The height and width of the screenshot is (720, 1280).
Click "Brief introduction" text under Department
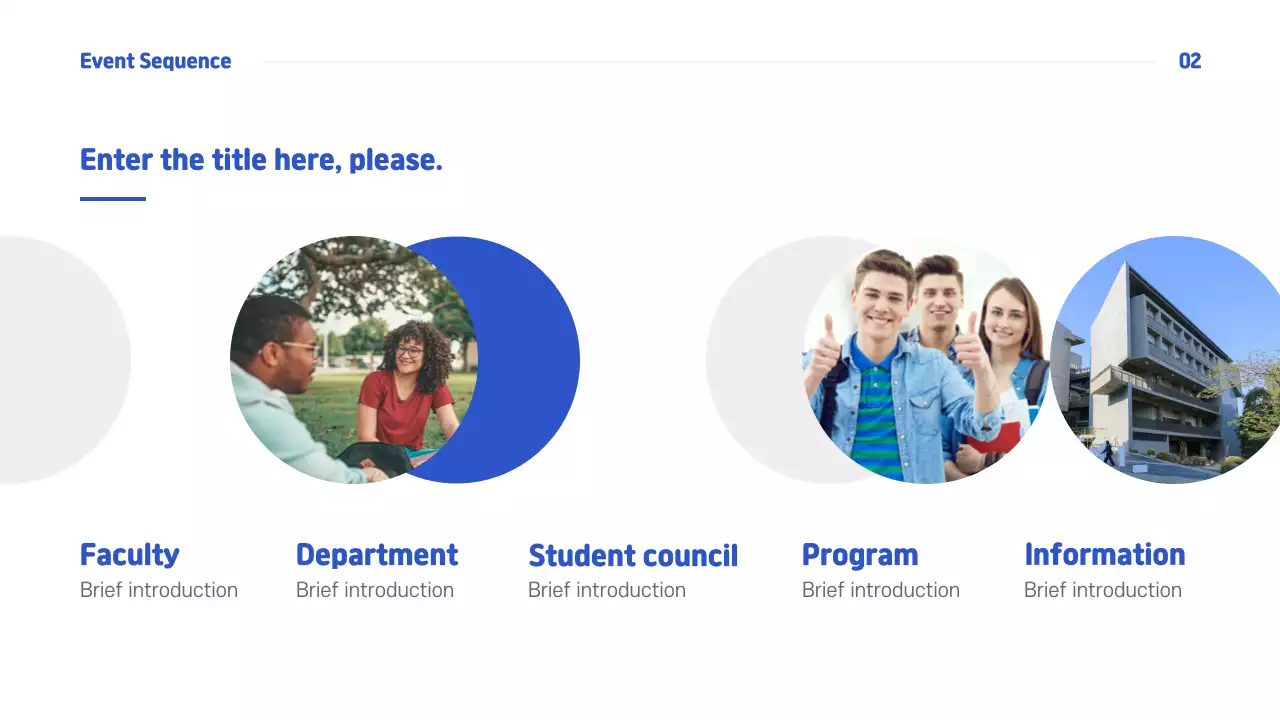tap(375, 590)
